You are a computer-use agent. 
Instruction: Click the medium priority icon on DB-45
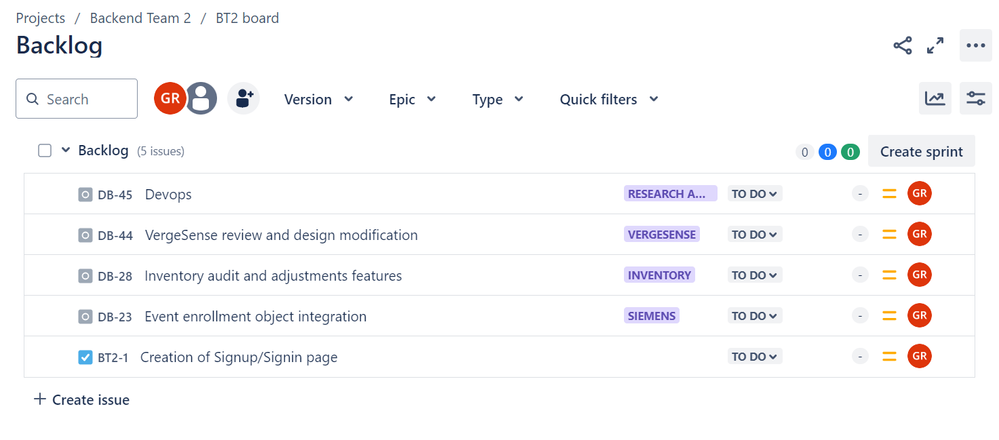coord(889,194)
